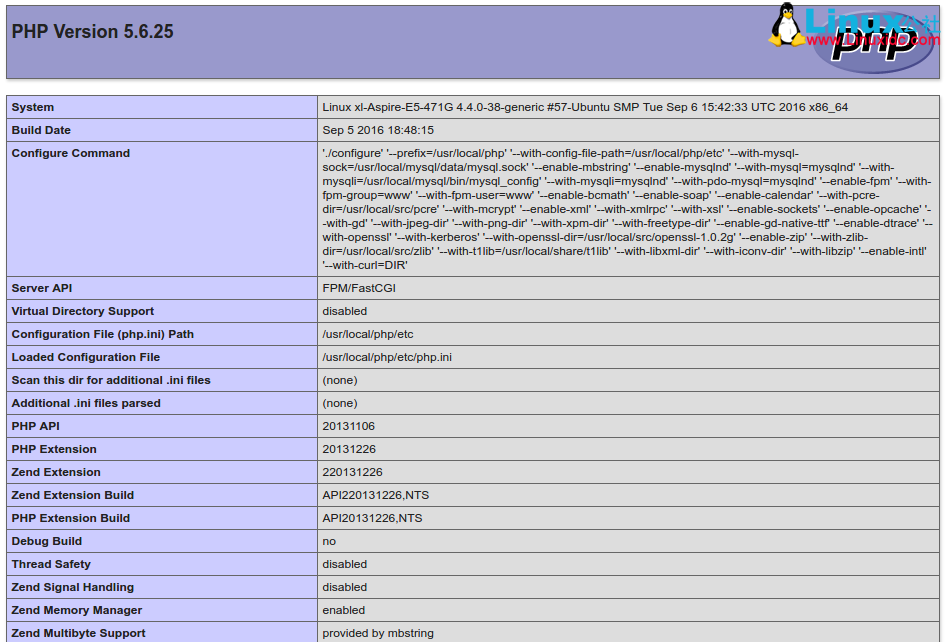The height and width of the screenshot is (642, 945).
Task: Click the Zend Memory Manager enabled value
Action: pos(344,610)
